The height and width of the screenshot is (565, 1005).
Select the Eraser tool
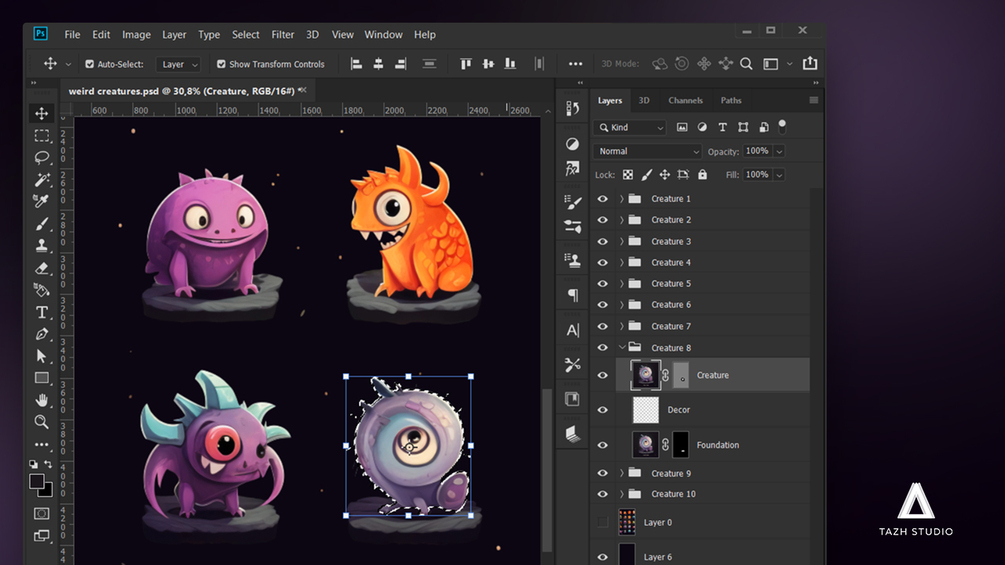[42, 268]
